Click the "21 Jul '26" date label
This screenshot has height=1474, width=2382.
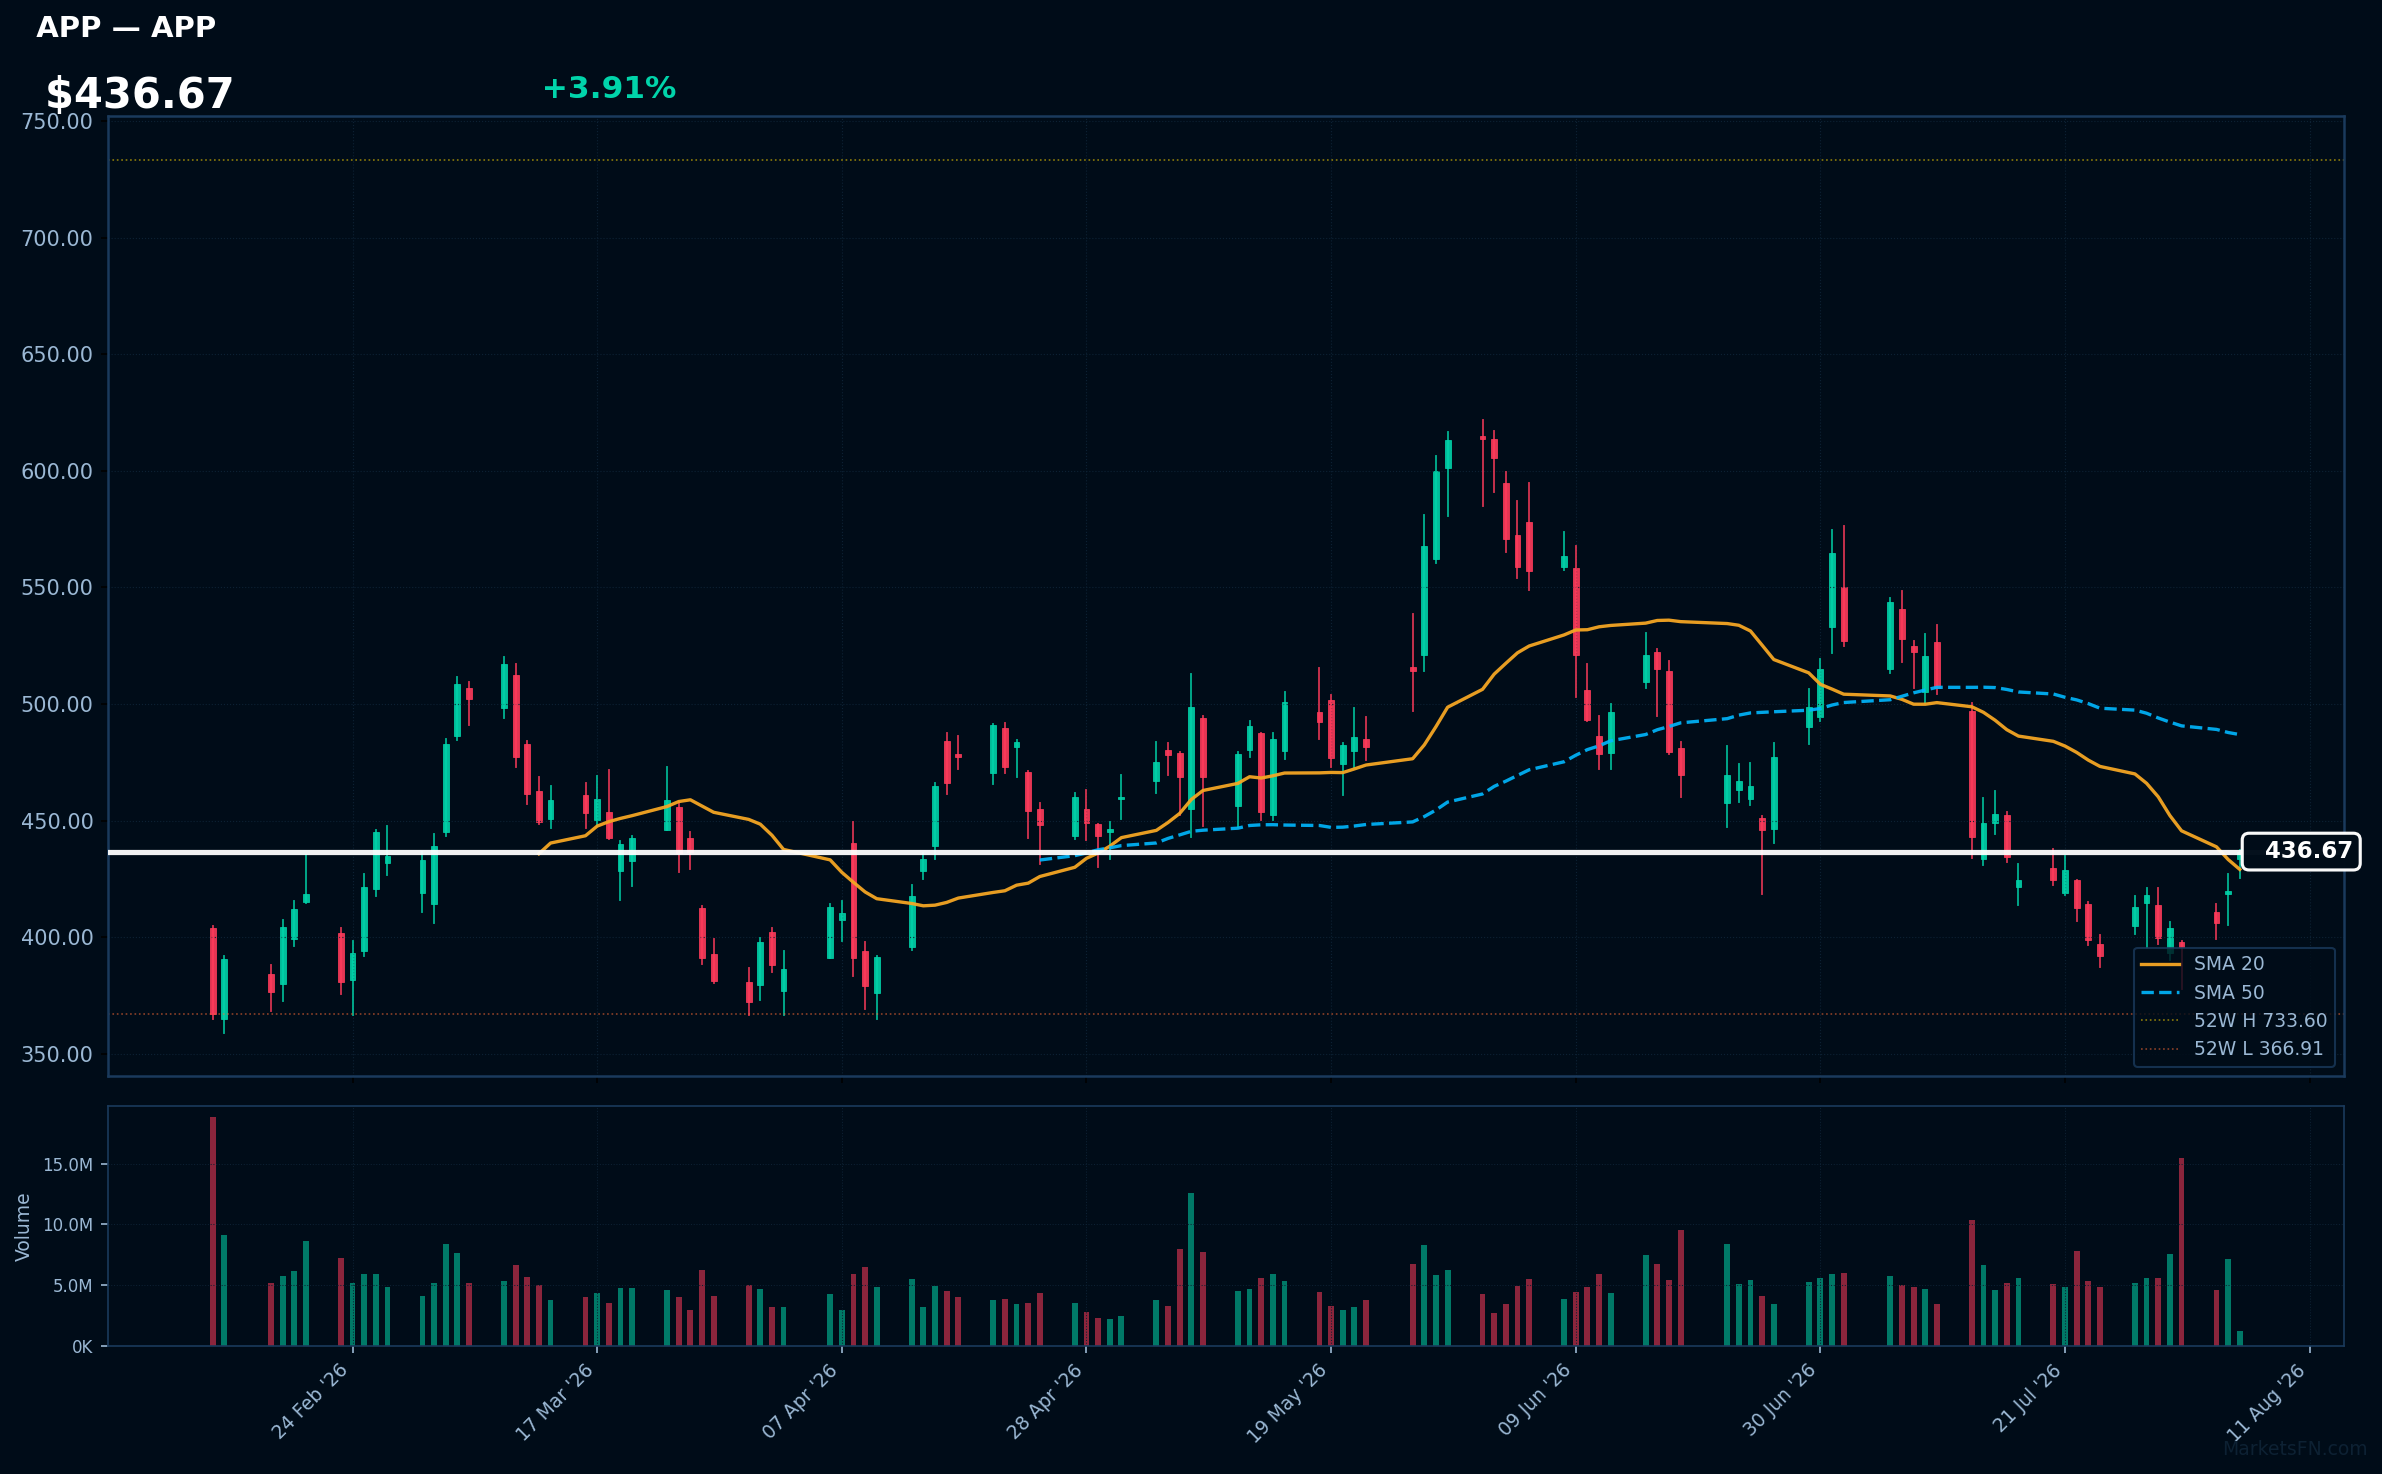point(2027,1399)
